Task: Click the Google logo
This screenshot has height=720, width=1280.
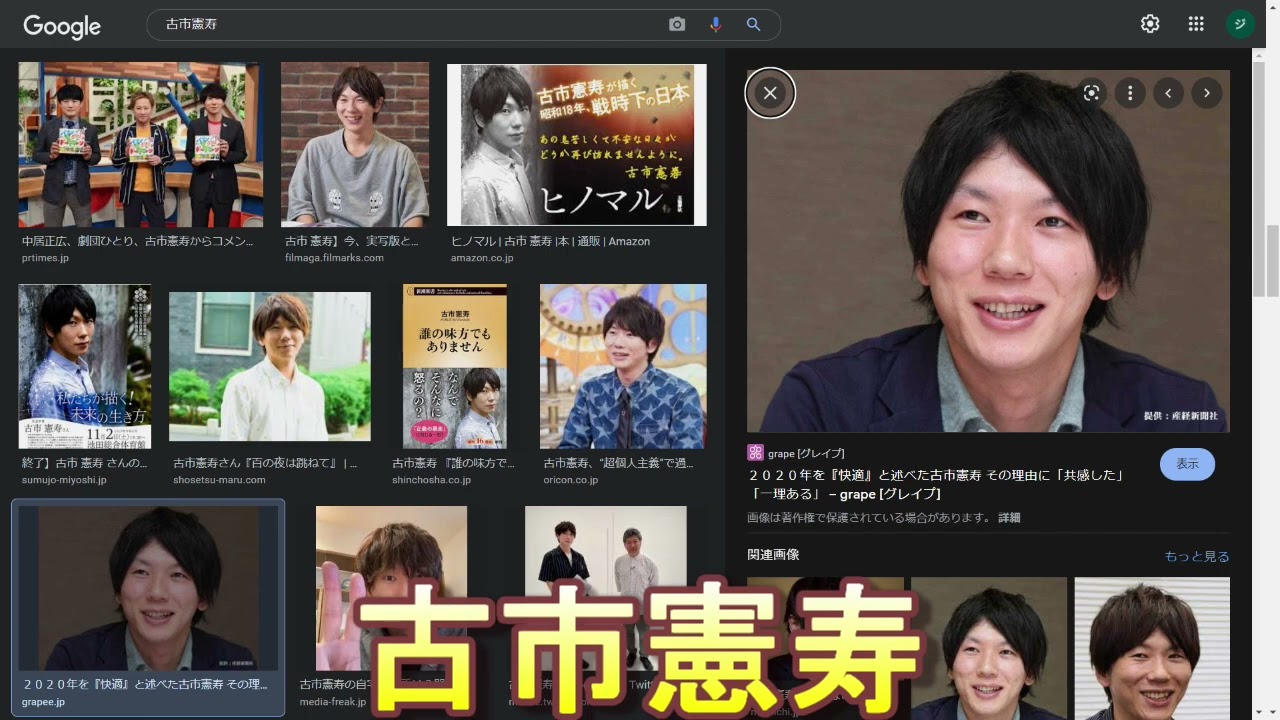Action: click(62, 26)
